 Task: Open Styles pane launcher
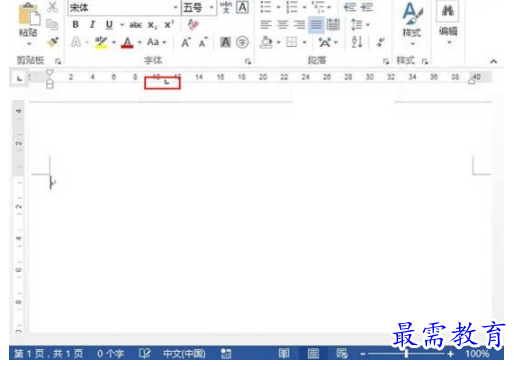(425, 61)
